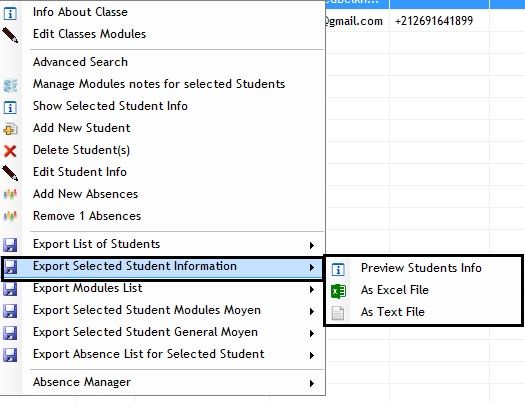525x402 pixels.
Task: Expand the Export List of Students submenu arrow
Action: pyautogui.click(x=312, y=245)
